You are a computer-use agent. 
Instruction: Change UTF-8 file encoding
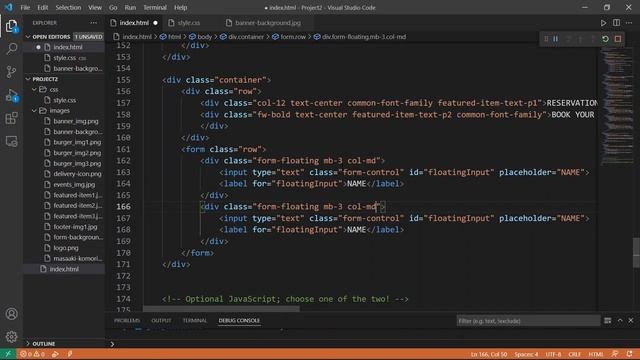click(x=553, y=354)
